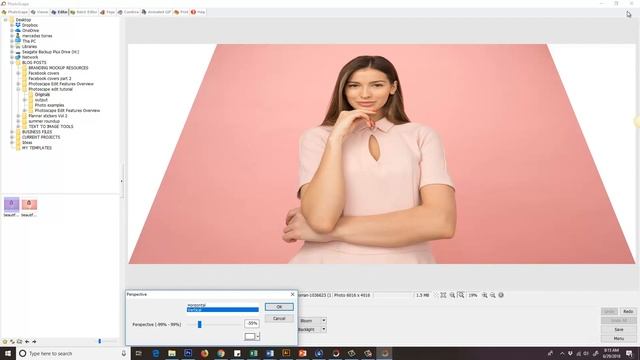Switch to the Editor tab
Image resolution: width=640 pixels, height=360 pixels.
click(x=60, y=12)
